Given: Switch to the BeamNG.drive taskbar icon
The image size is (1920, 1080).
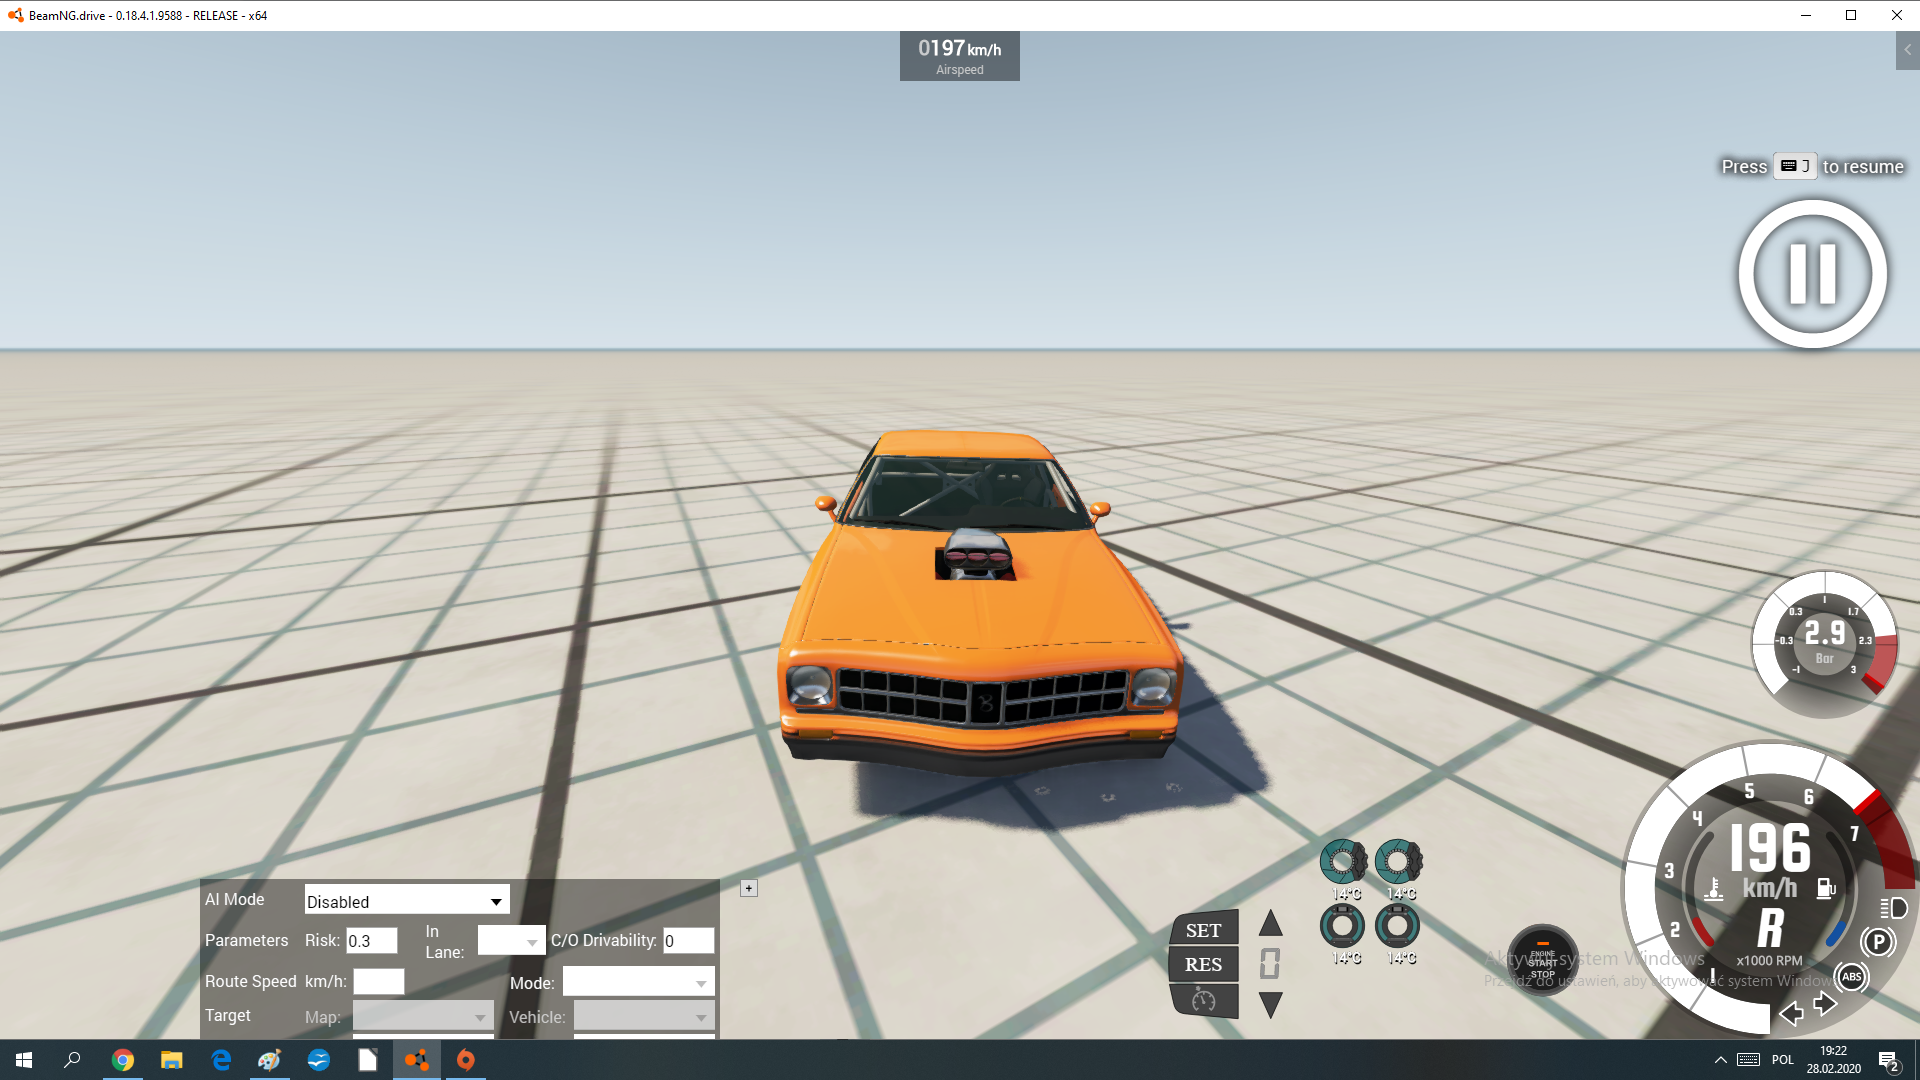Looking at the screenshot, I should pos(417,1060).
